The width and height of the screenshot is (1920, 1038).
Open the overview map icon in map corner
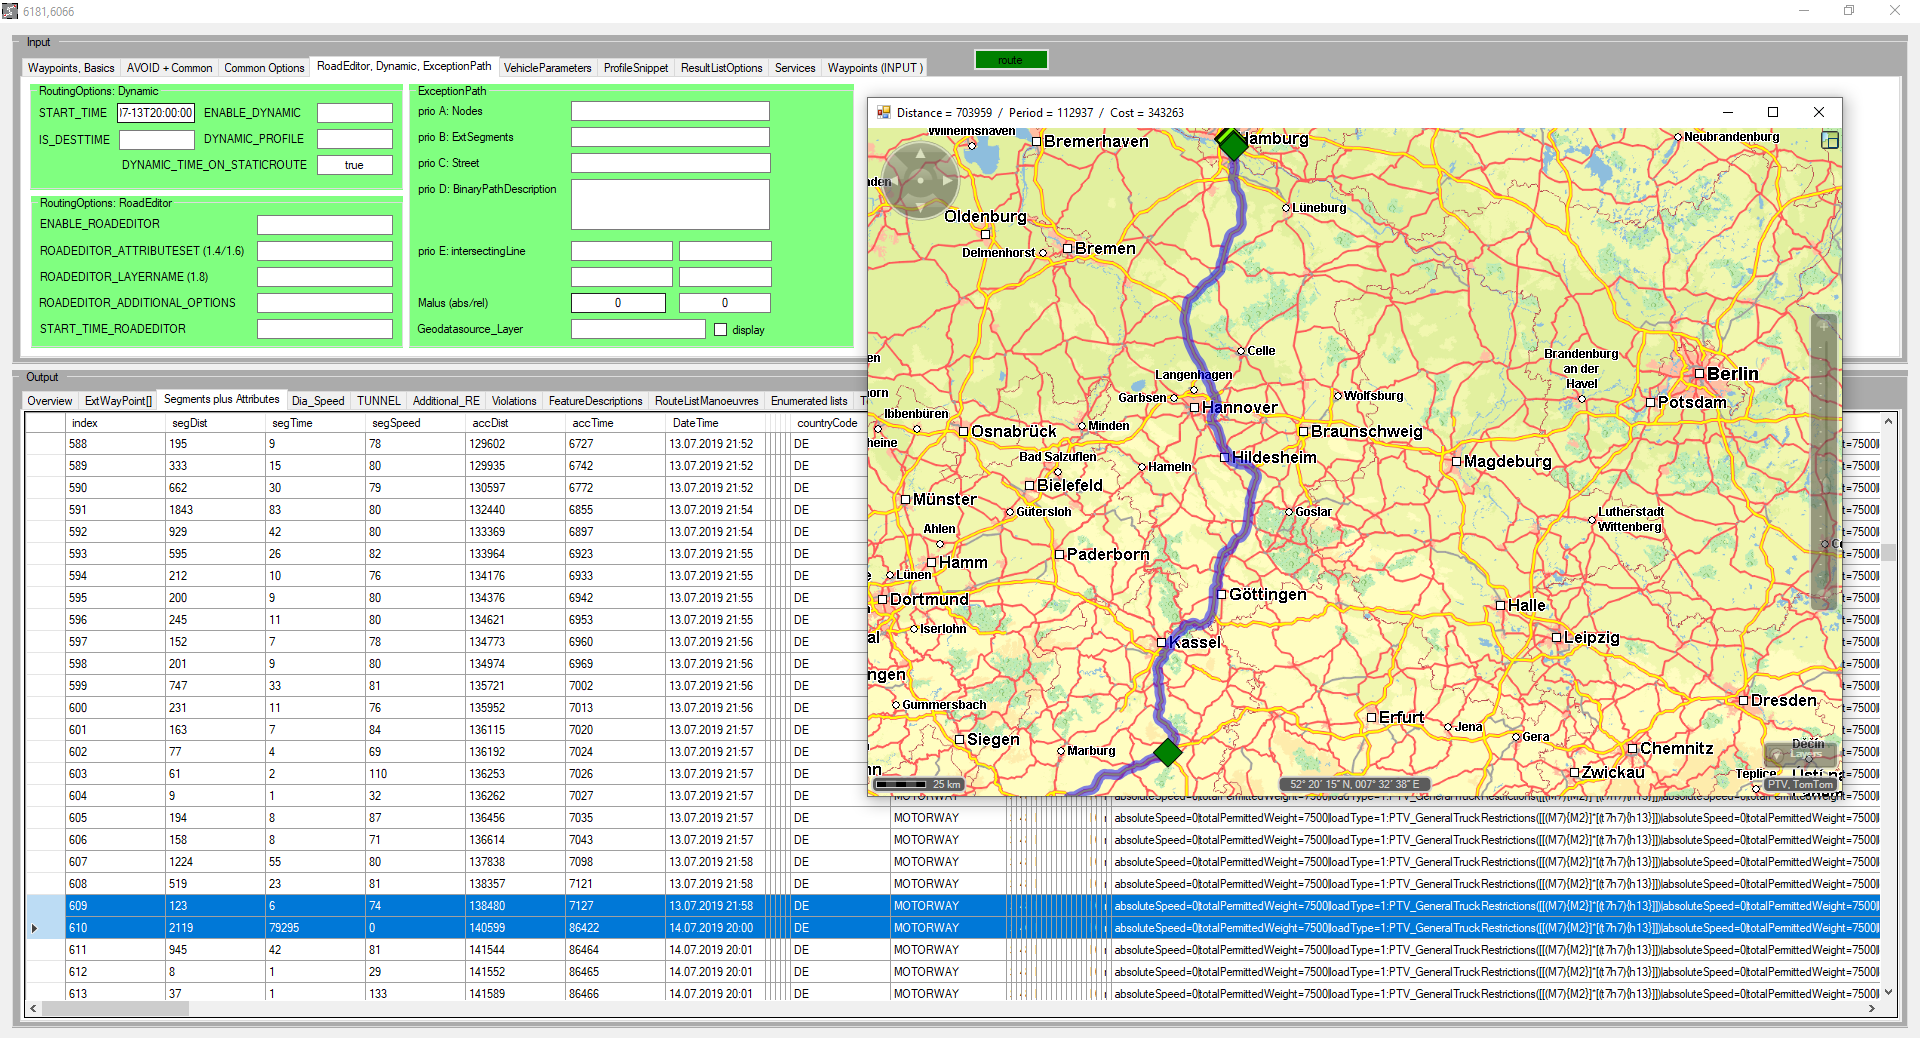[1830, 140]
